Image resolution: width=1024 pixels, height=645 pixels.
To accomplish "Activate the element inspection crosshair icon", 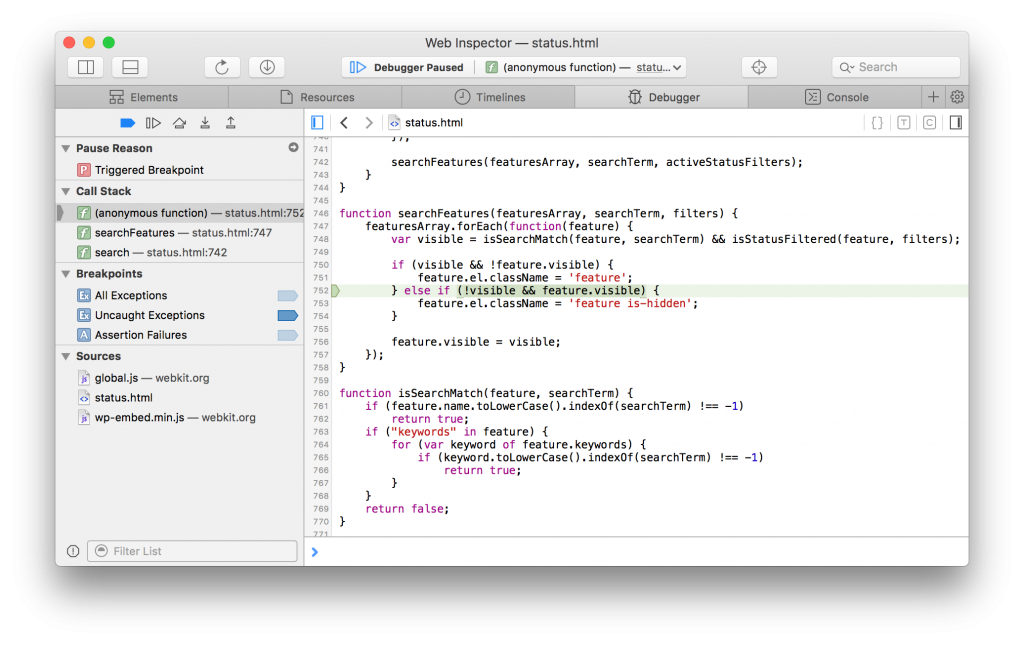I will (759, 66).
